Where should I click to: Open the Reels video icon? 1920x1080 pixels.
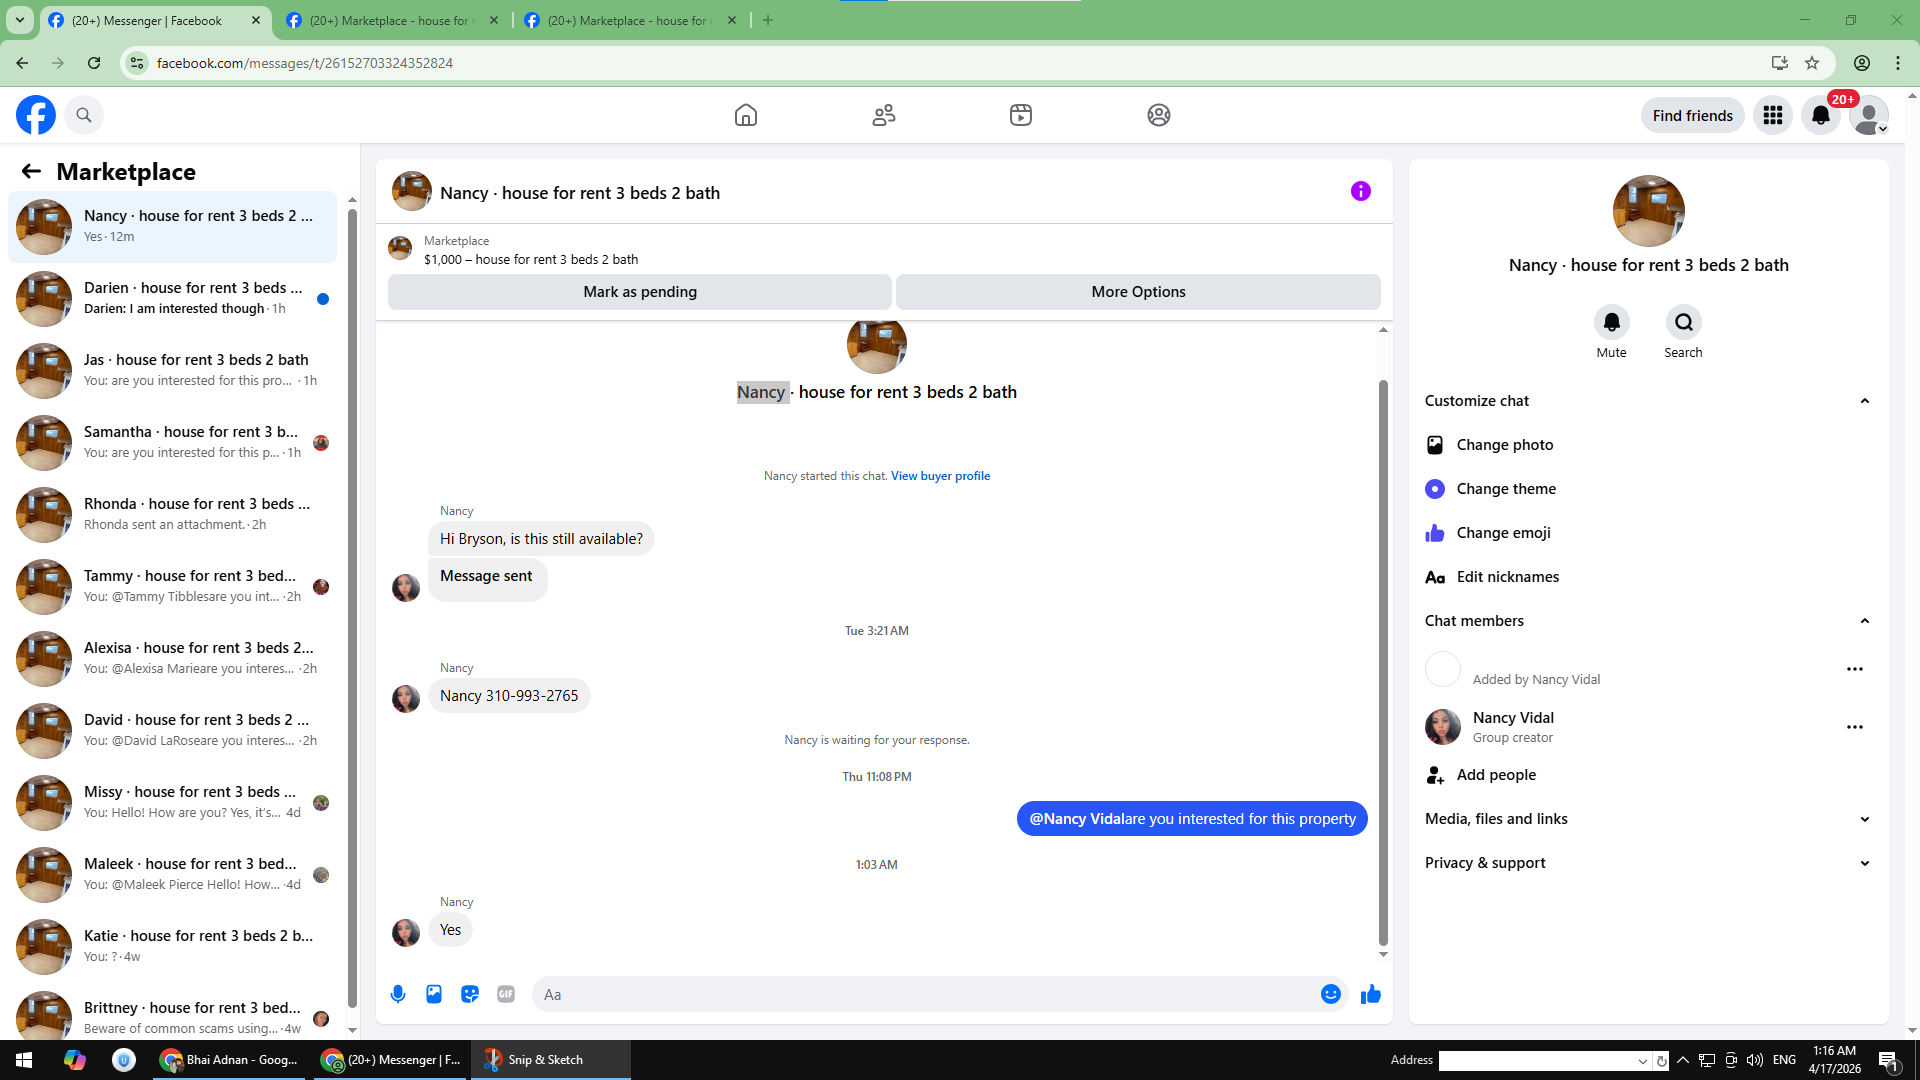click(1021, 115)
